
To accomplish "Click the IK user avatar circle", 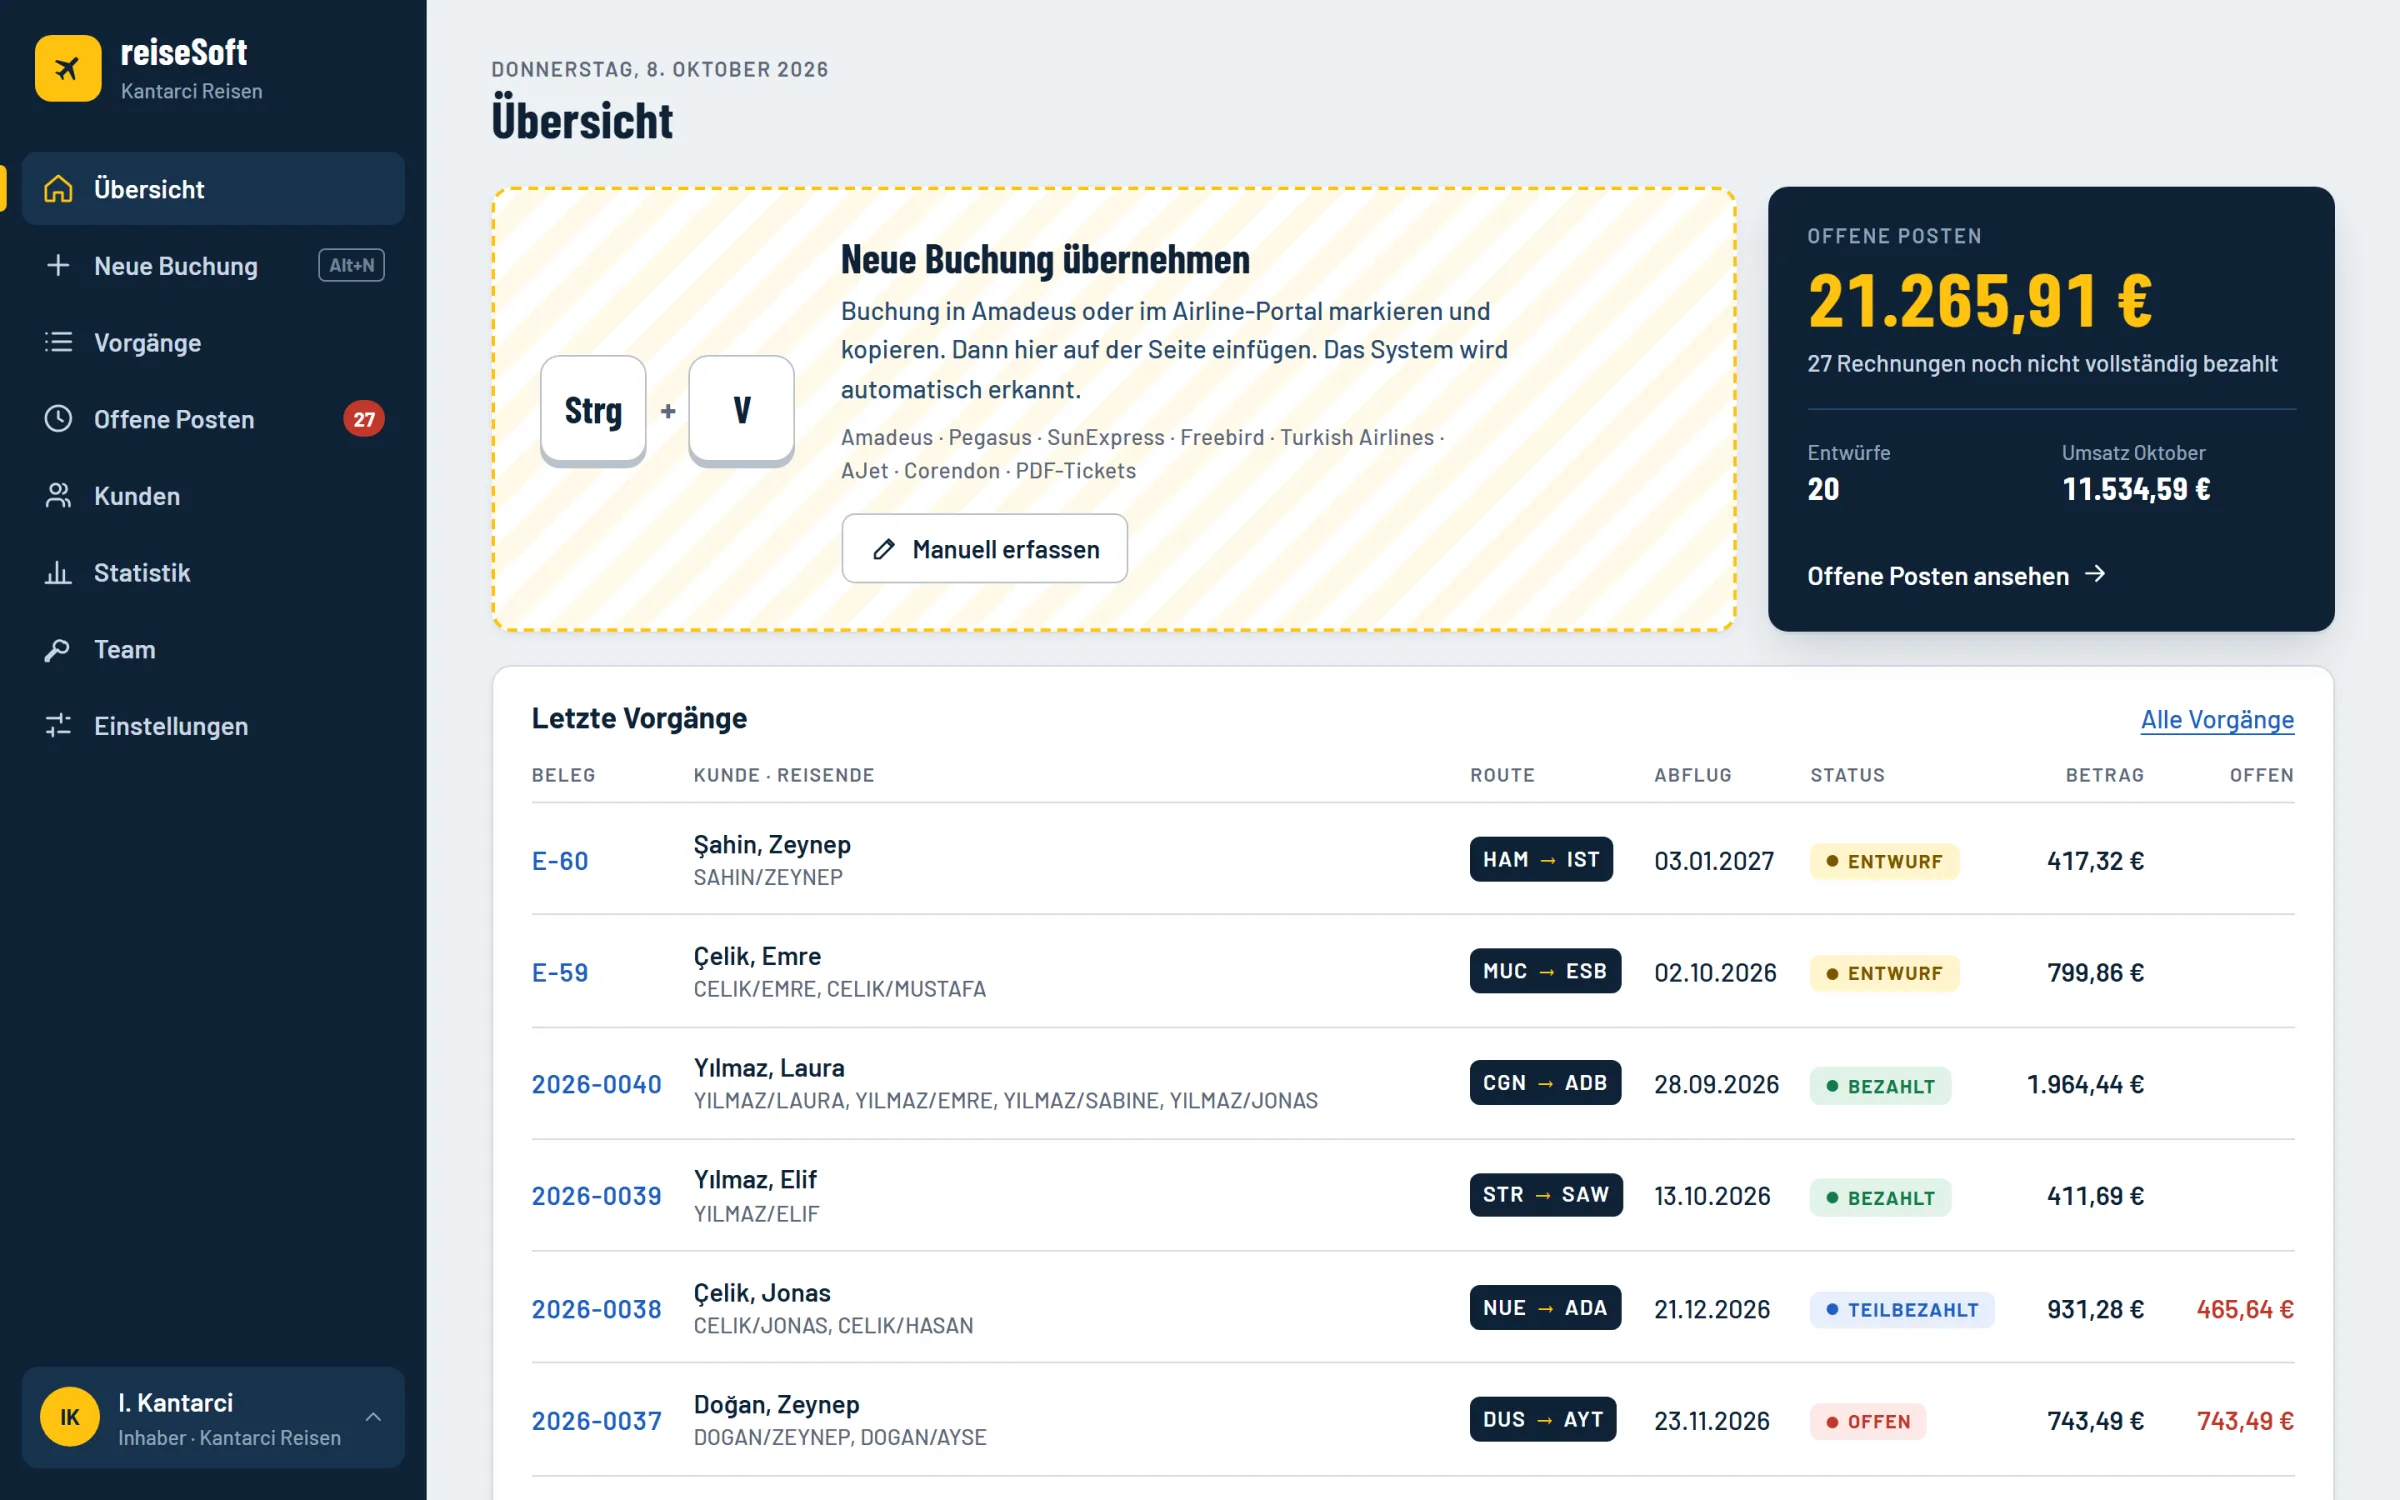I will click(70, 1417).
